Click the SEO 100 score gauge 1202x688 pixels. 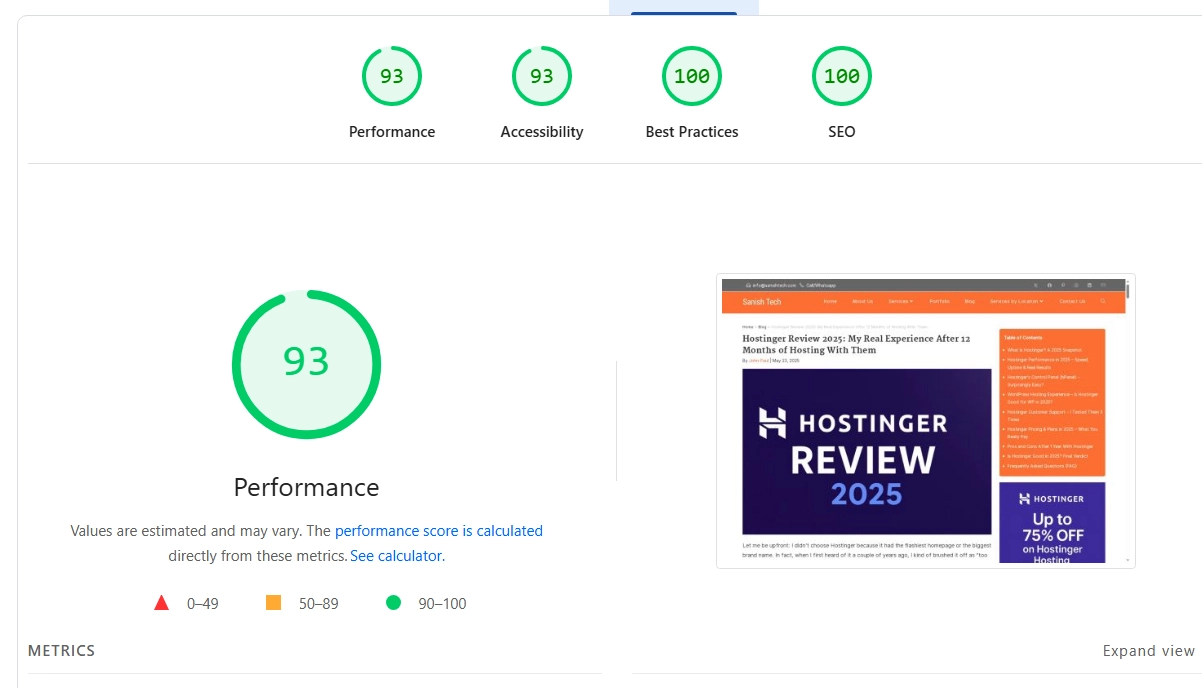pyautogui.click(x=842, y=76)
